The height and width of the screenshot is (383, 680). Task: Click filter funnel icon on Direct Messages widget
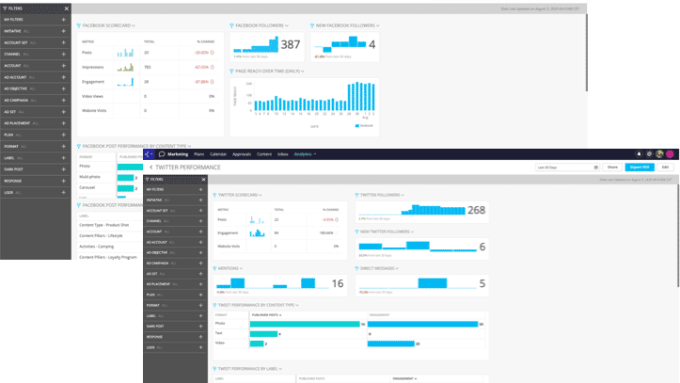[x=357, y=268]
